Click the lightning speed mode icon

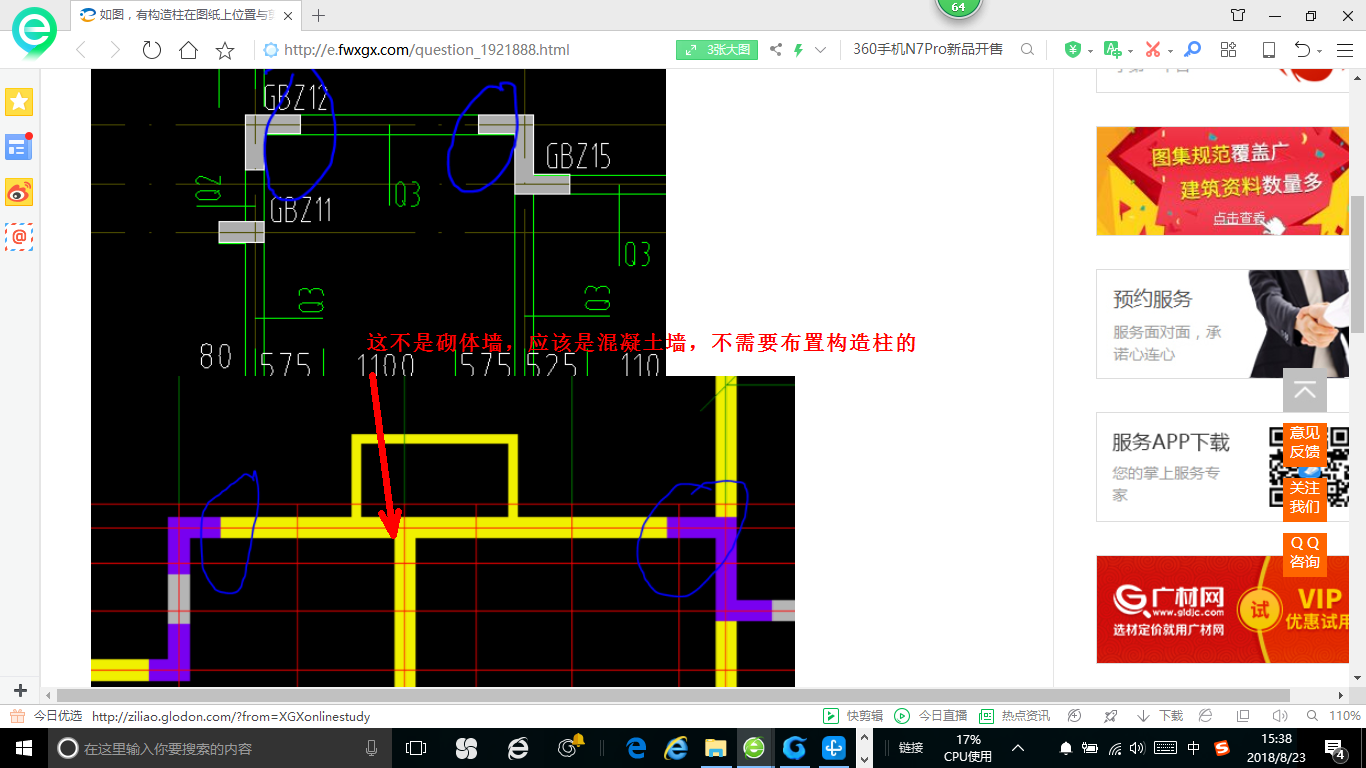pyautogui.click(x=798, y=50)
